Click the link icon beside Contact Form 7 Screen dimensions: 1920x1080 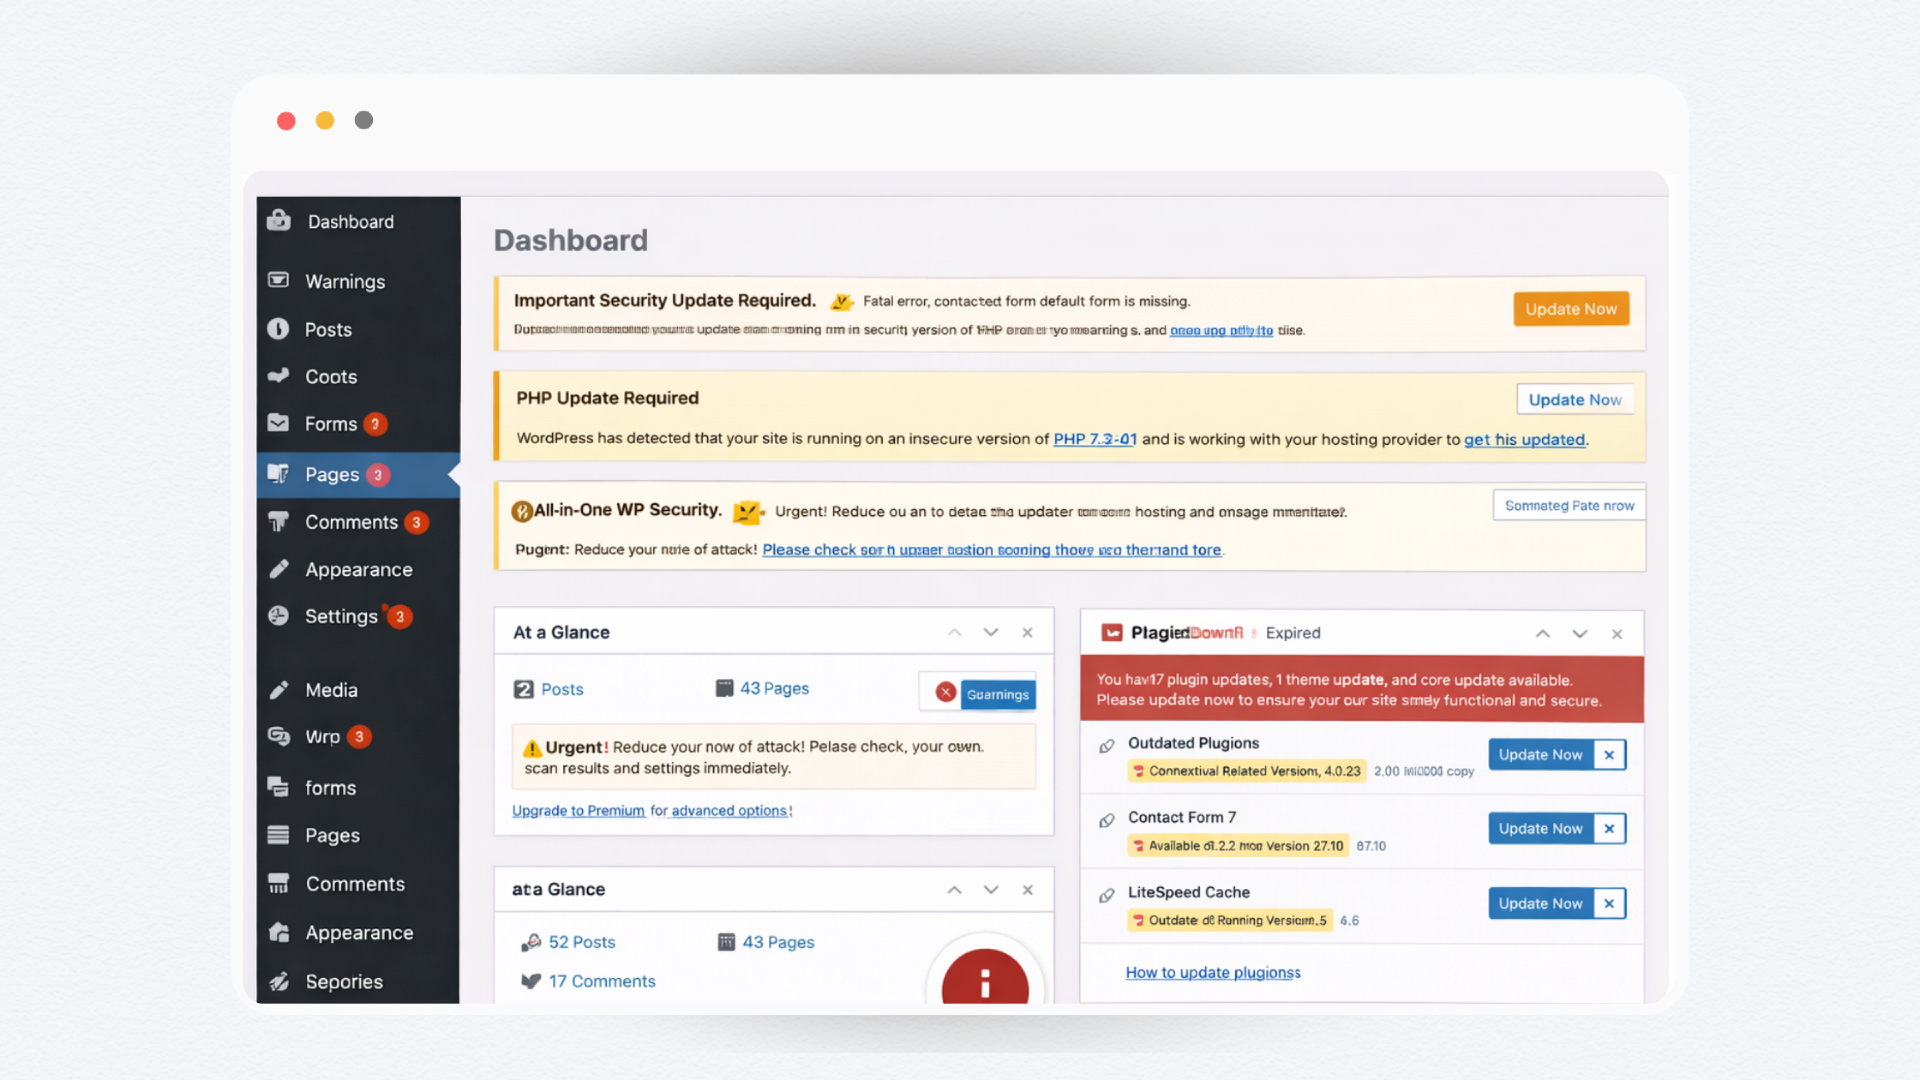coord(1107,820)
